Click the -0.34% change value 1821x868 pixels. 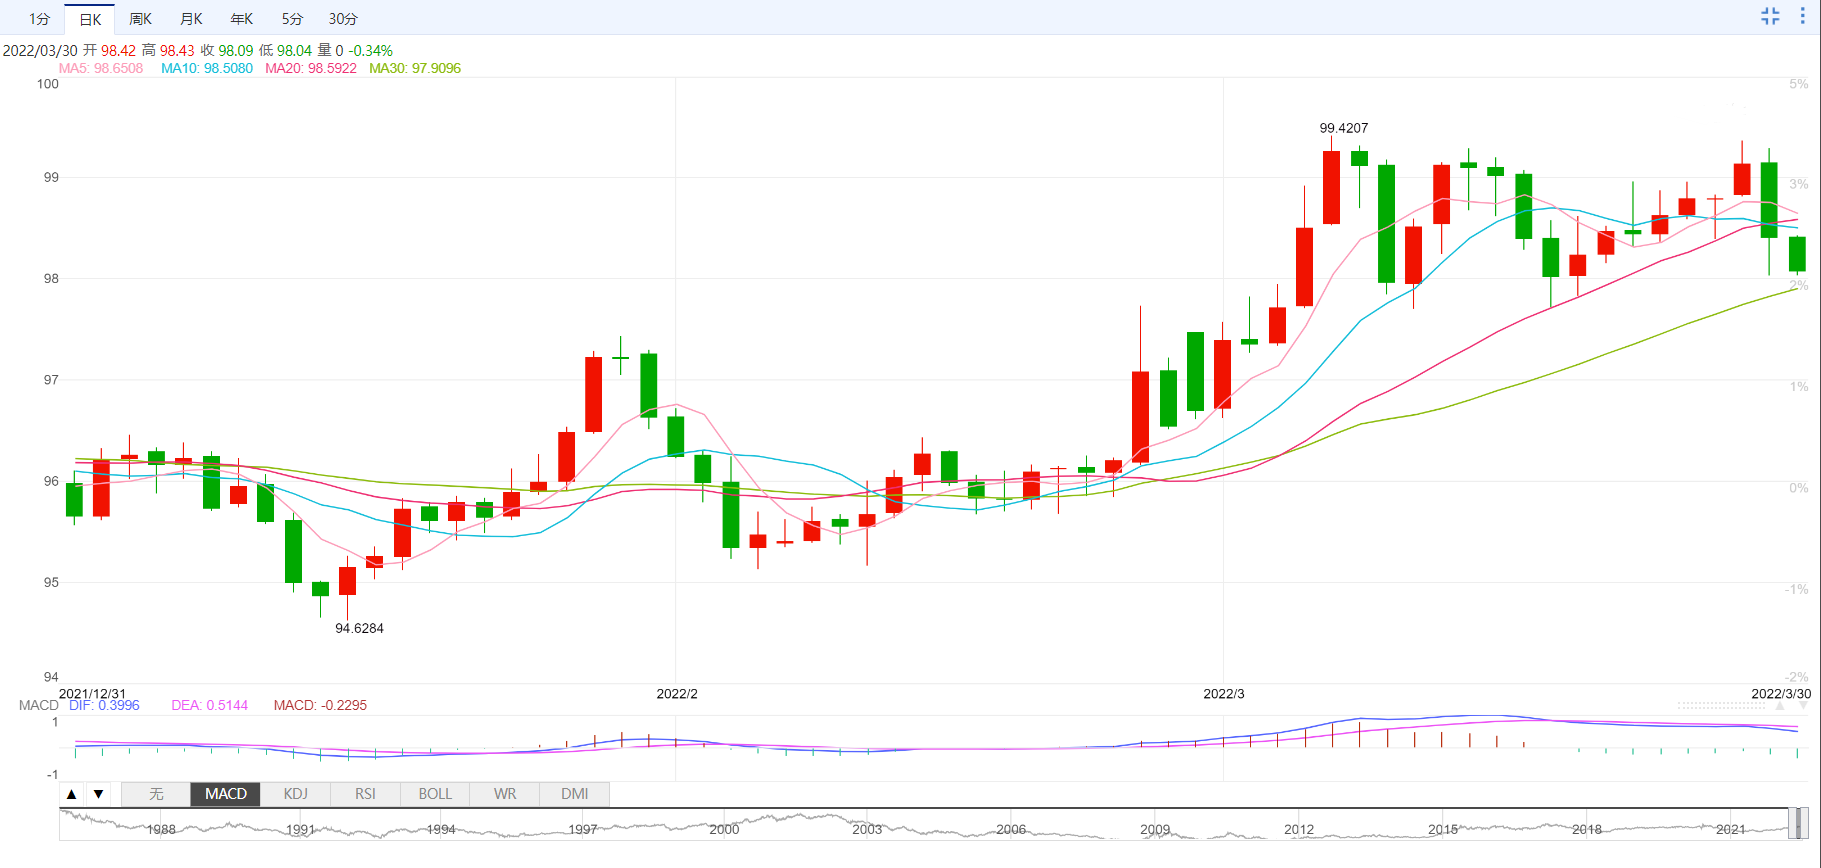pos(371,50)
